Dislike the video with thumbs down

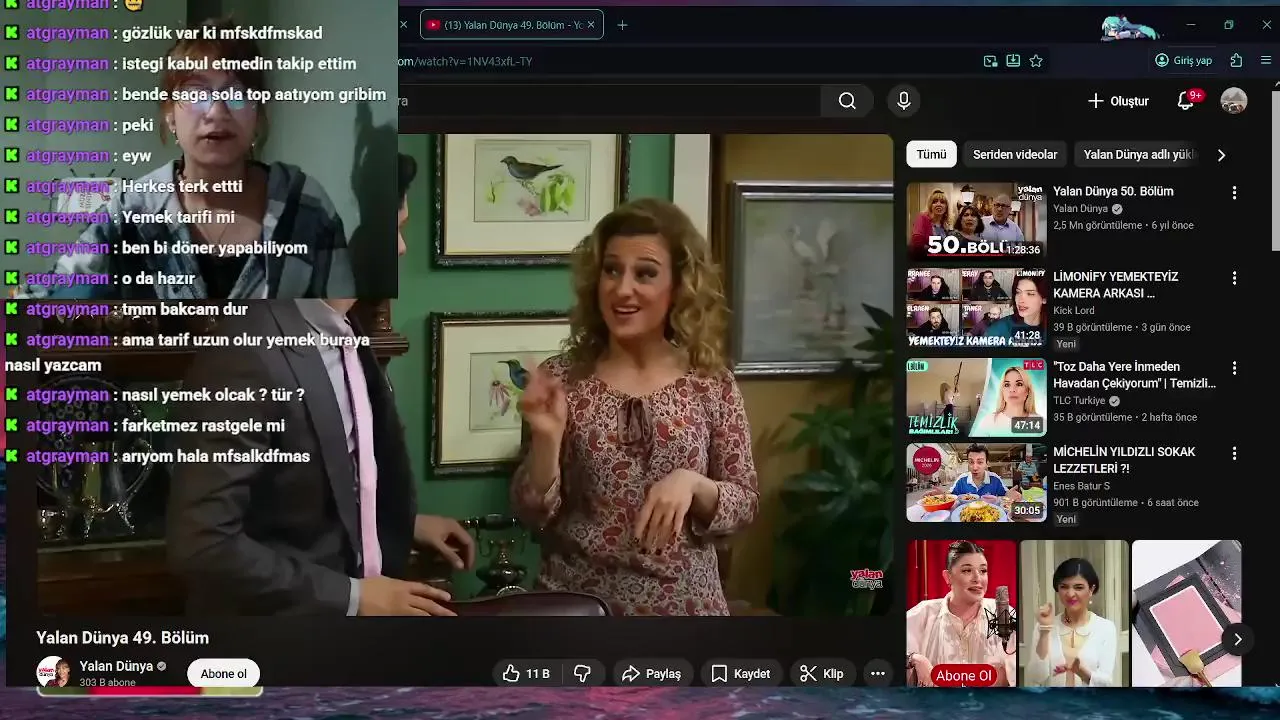point(582,674)
